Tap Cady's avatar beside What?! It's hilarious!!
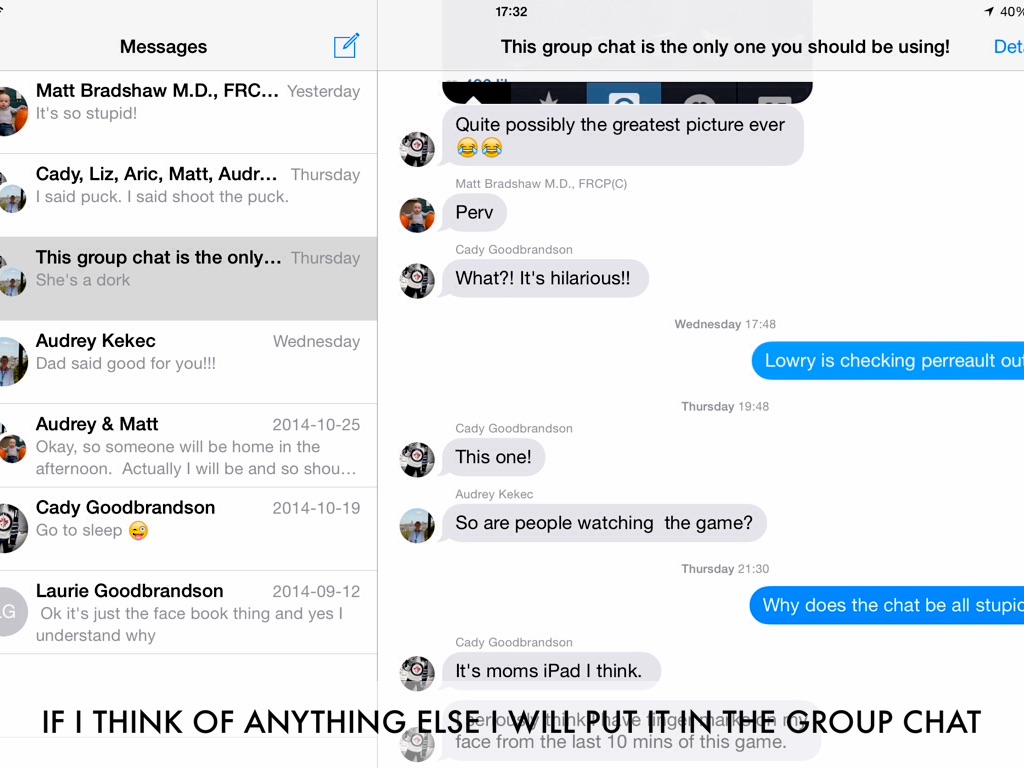The height and width of the screenshot is (768, 1024). [x=417, y=281]
